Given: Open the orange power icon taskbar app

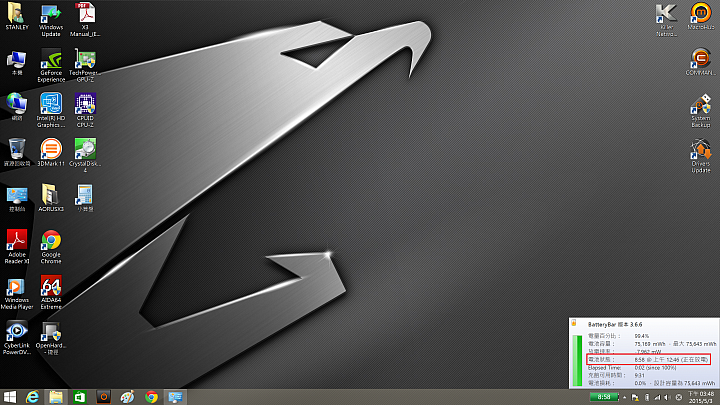Looking at the screenshot, I should [x=104, y=397].
